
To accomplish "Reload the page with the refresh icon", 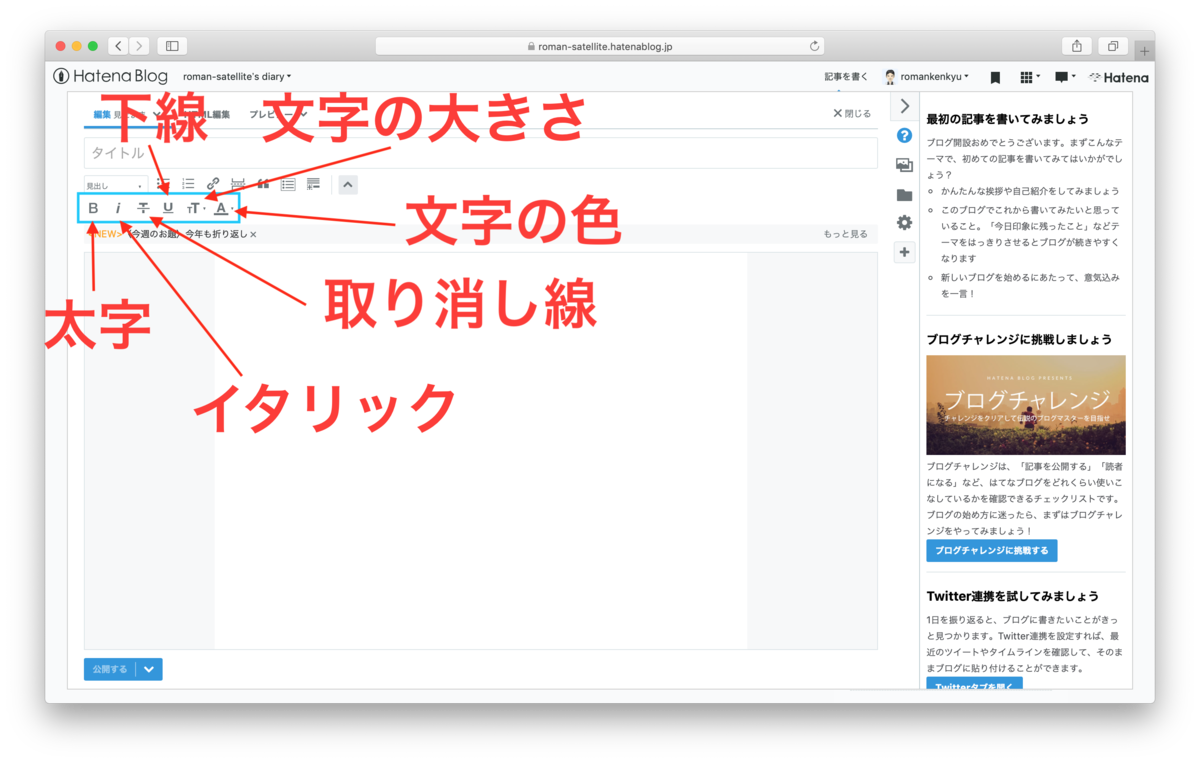I will tap(815, 46).
